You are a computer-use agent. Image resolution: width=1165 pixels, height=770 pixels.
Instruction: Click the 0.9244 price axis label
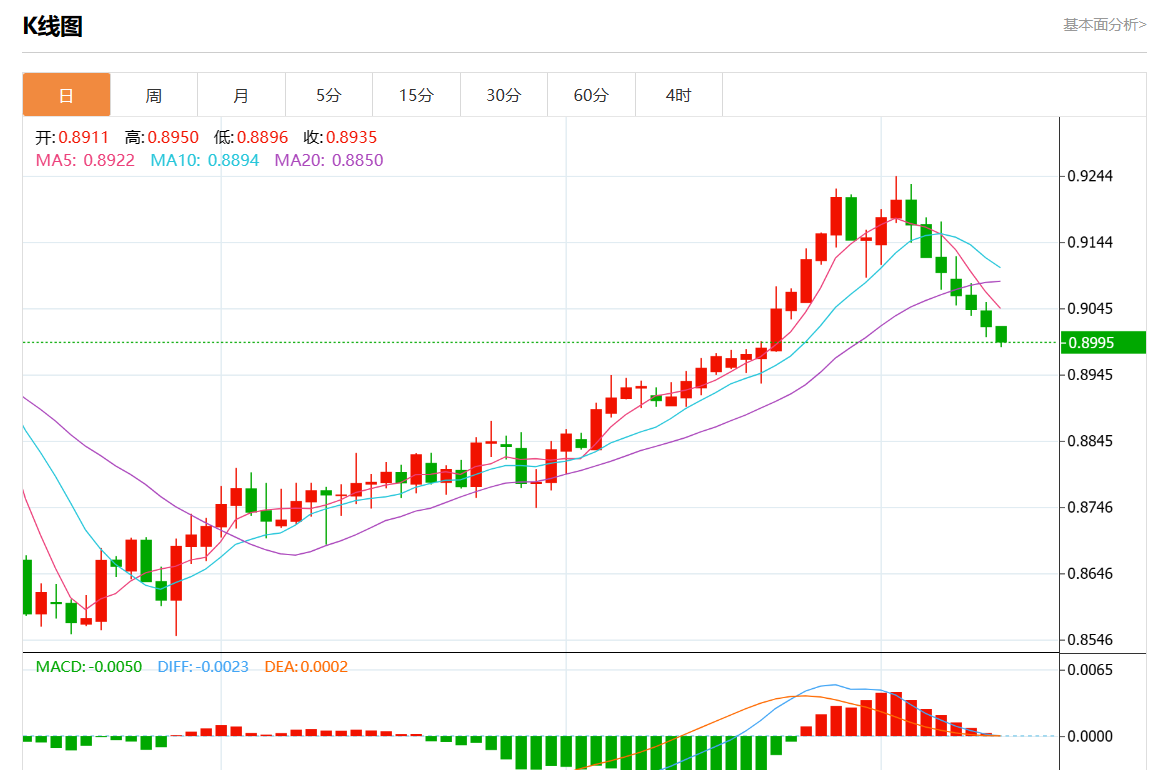coord(1091,176)
